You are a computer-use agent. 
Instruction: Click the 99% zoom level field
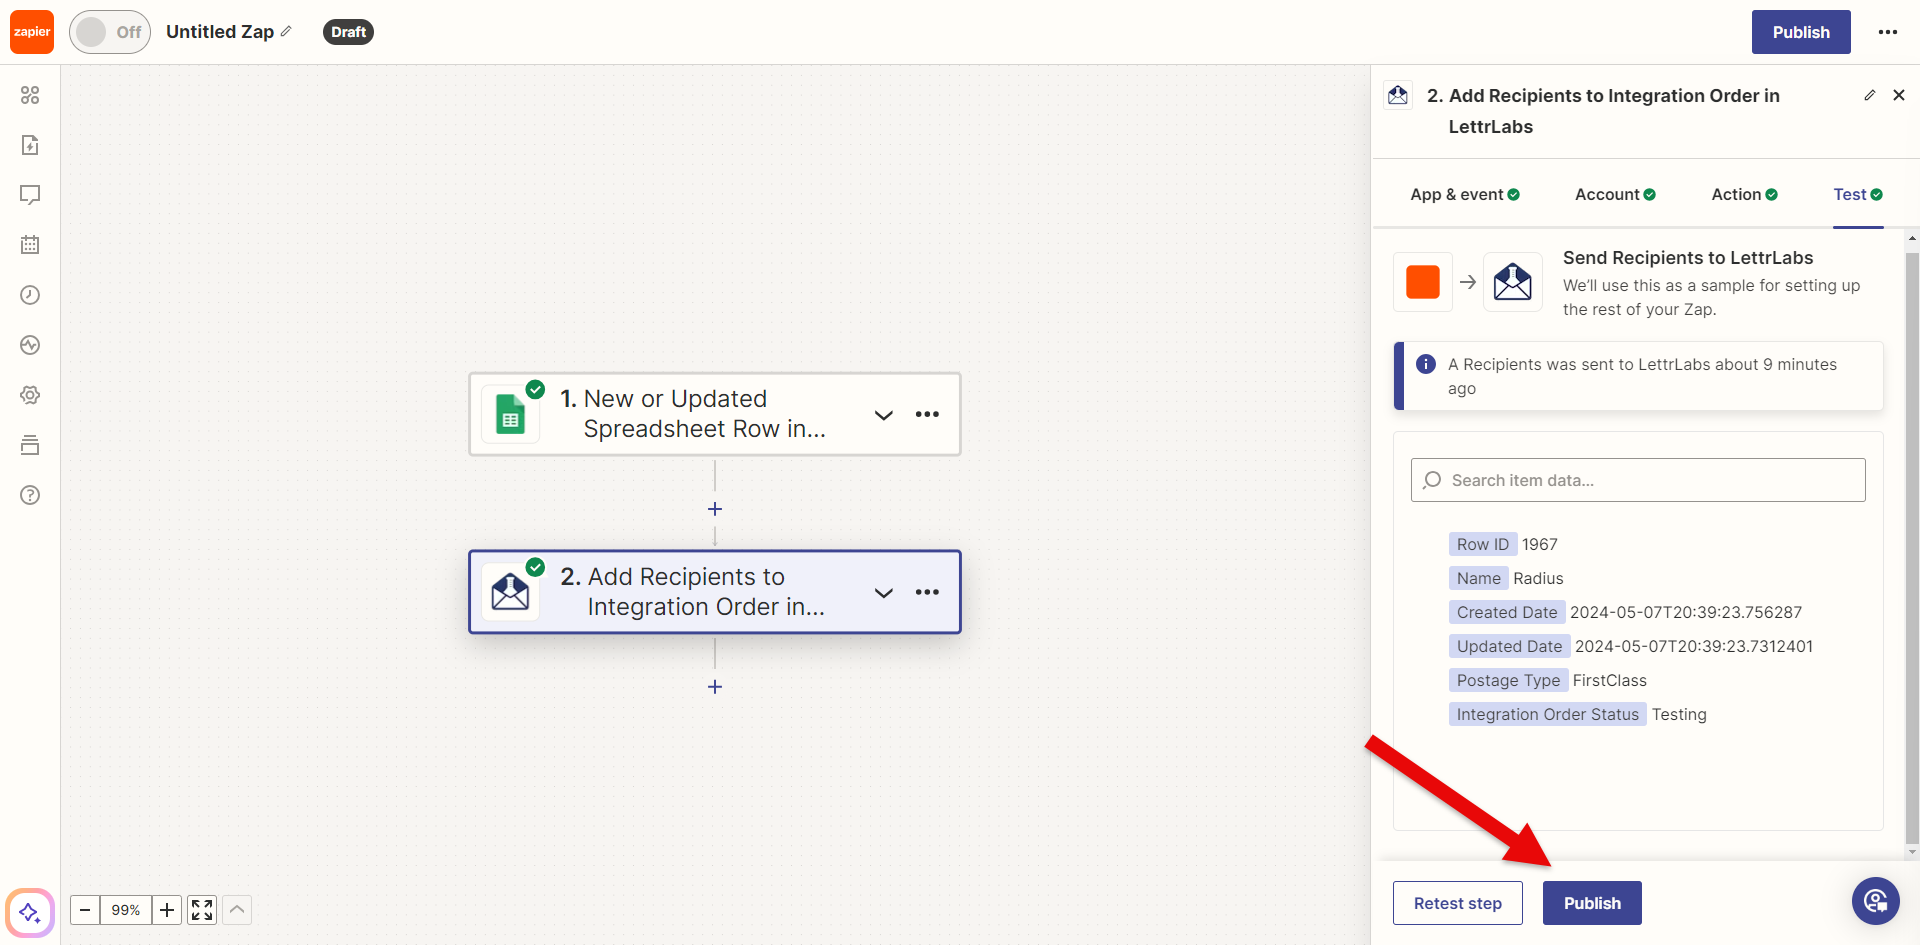point(126,910)
